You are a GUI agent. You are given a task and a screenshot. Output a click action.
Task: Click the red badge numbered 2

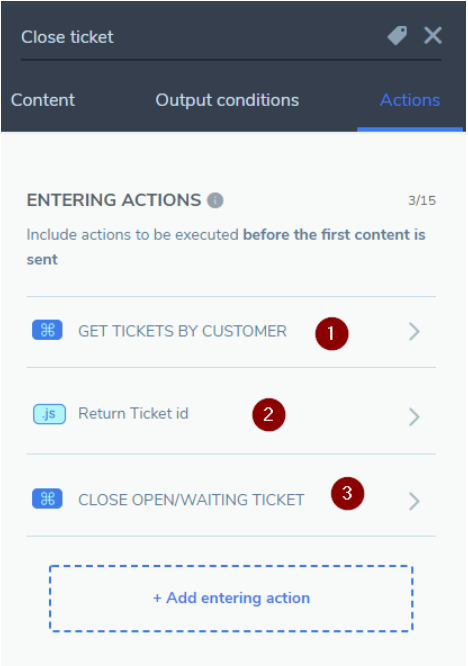(269, 415)
